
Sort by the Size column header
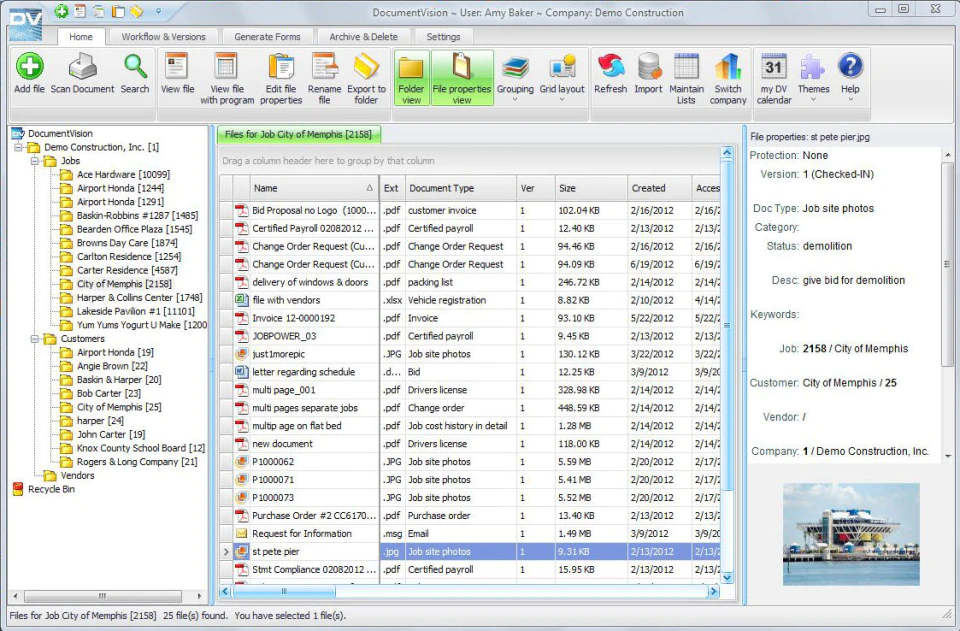tap(591, 189)
